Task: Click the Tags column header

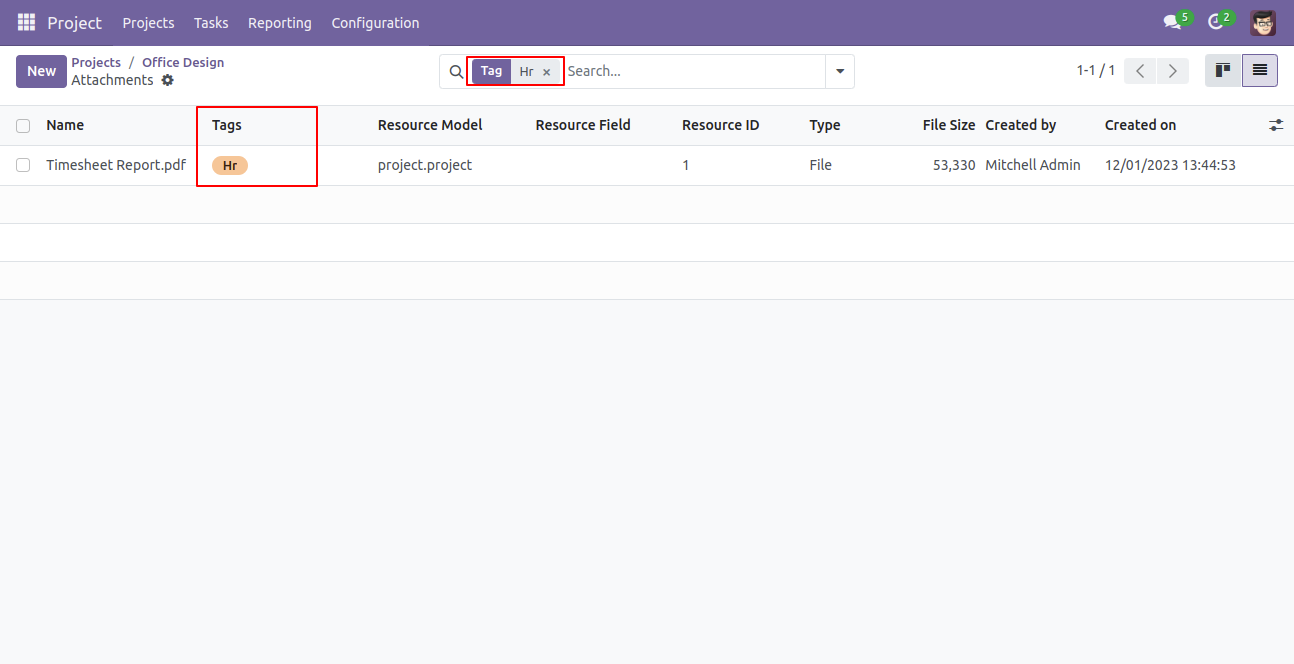Action: (x=227, y=125)
